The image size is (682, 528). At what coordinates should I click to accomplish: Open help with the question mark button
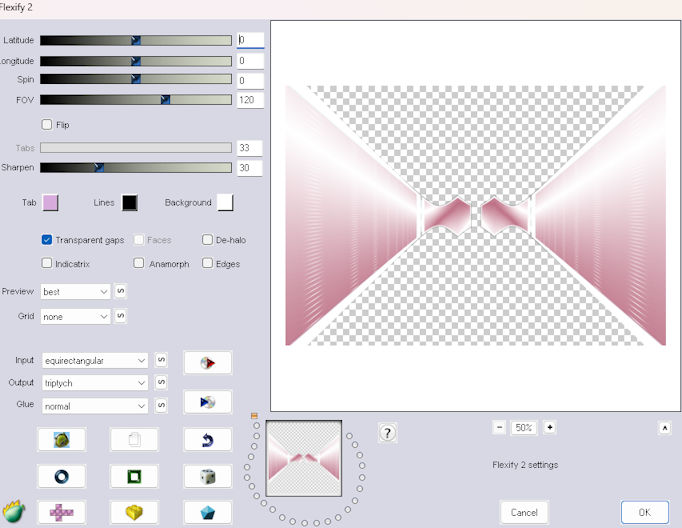tap(389, 433)
